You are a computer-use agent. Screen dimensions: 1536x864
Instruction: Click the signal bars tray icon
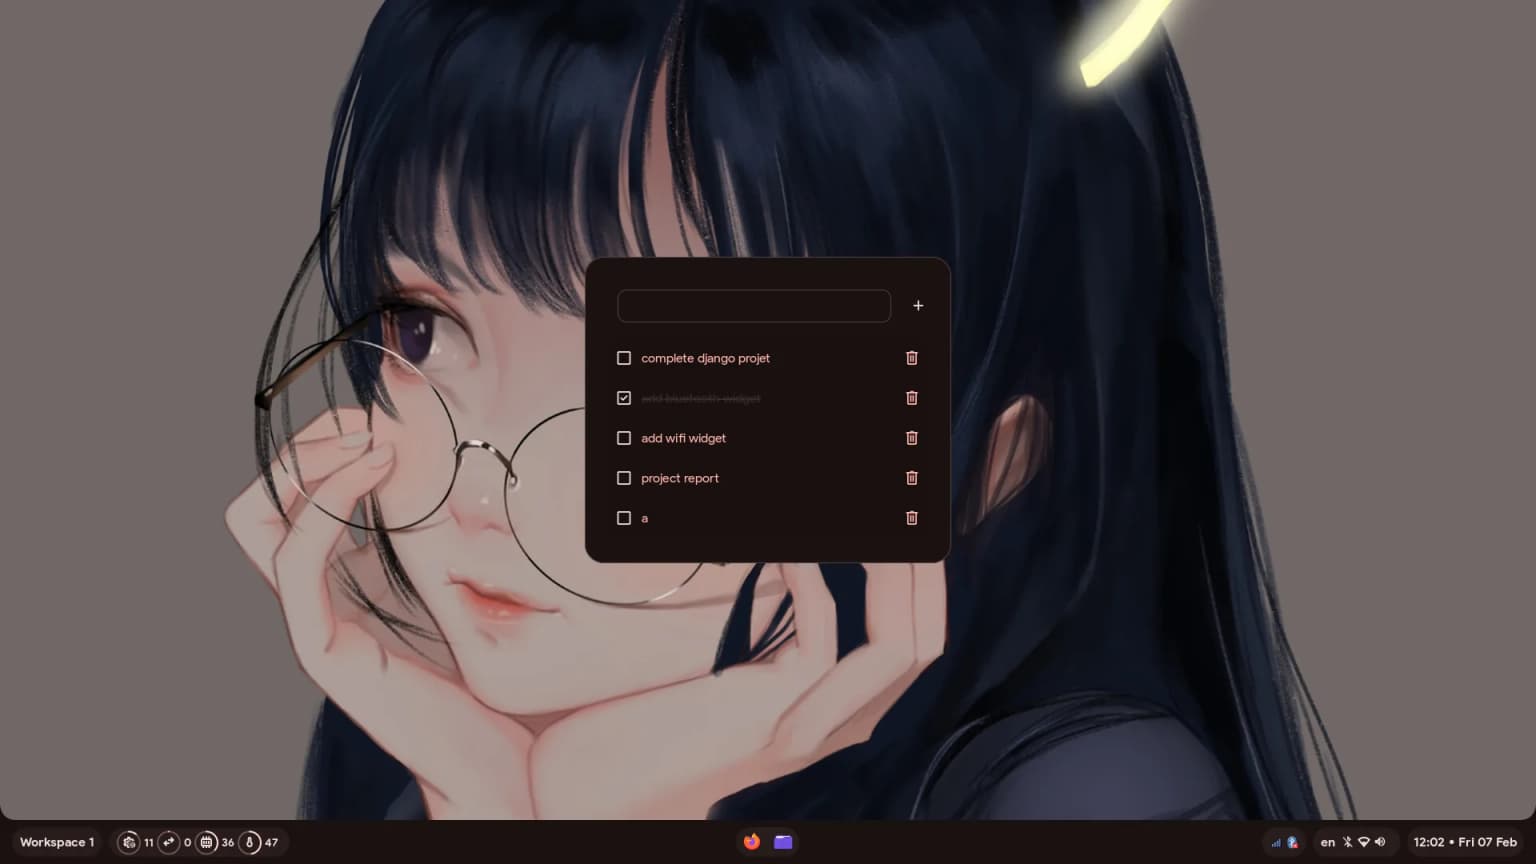(x=1276, y=843)
